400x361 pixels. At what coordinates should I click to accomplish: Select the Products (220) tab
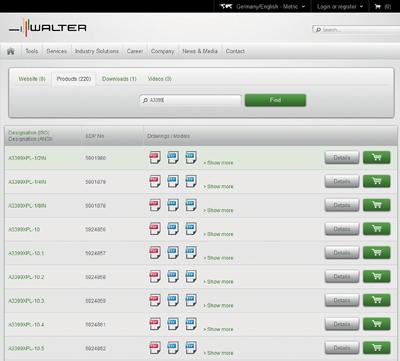[74, 79]
